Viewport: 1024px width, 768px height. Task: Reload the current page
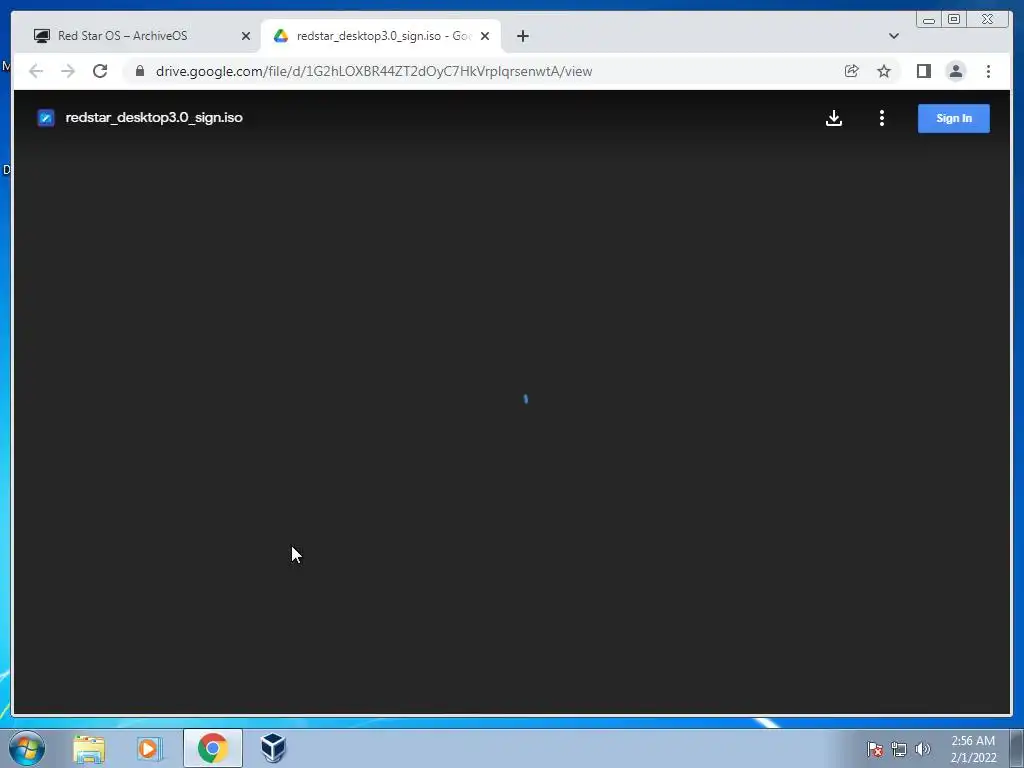point(100,71)
